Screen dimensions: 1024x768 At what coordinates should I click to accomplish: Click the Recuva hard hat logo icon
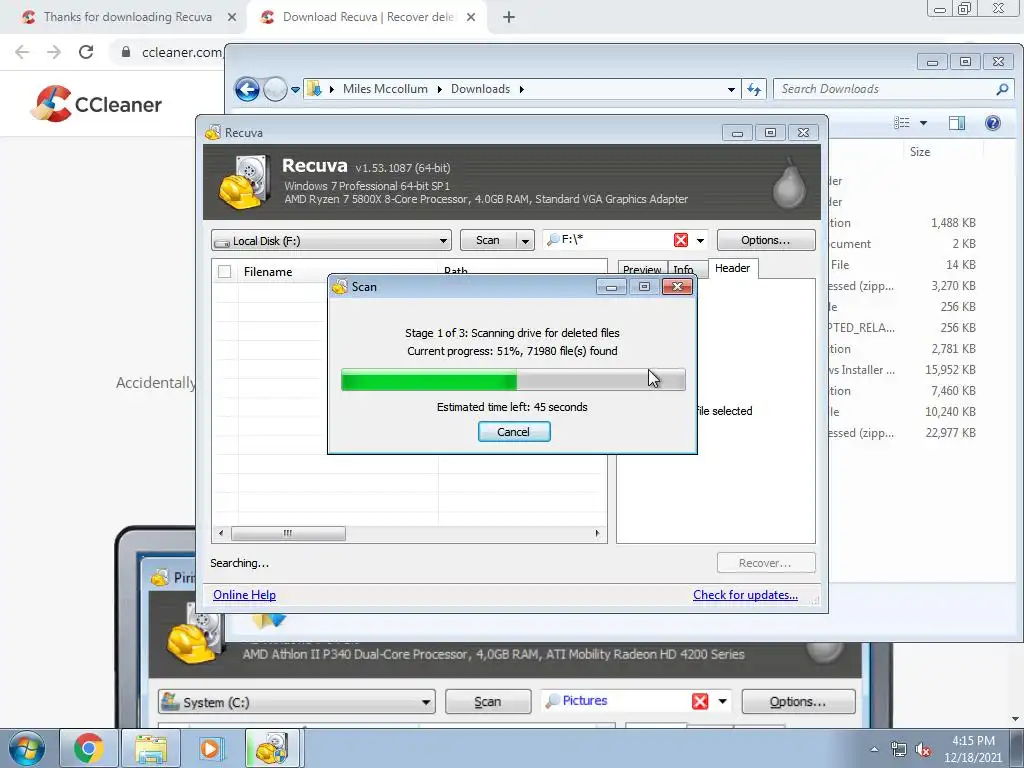click(x=244, y=182)
